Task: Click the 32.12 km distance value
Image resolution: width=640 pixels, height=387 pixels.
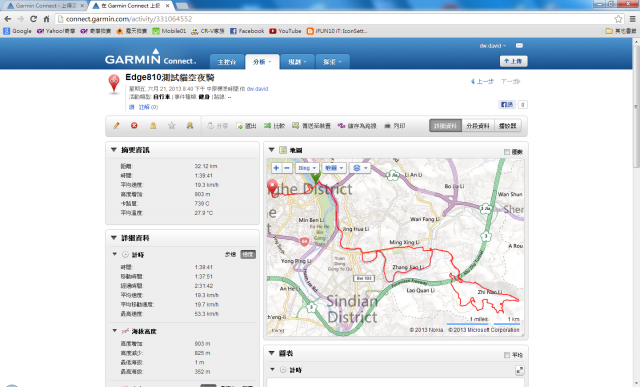Action: [206, 166]
